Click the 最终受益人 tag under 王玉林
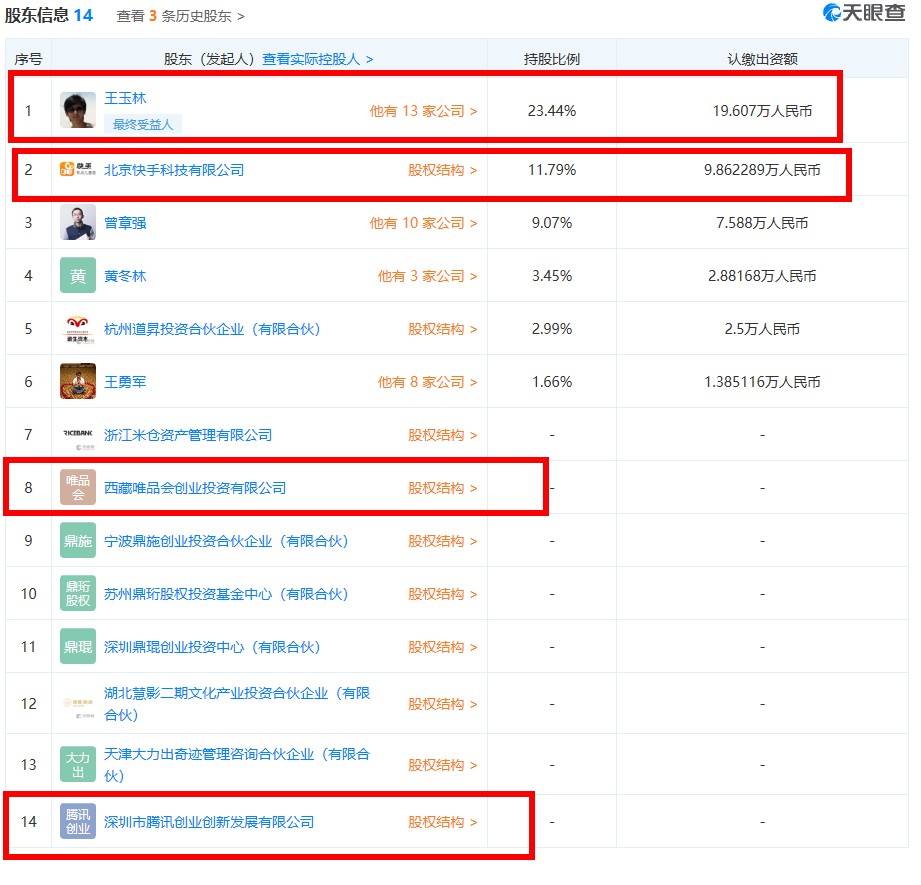The image size is (921, 885). (x=143, y=124)
